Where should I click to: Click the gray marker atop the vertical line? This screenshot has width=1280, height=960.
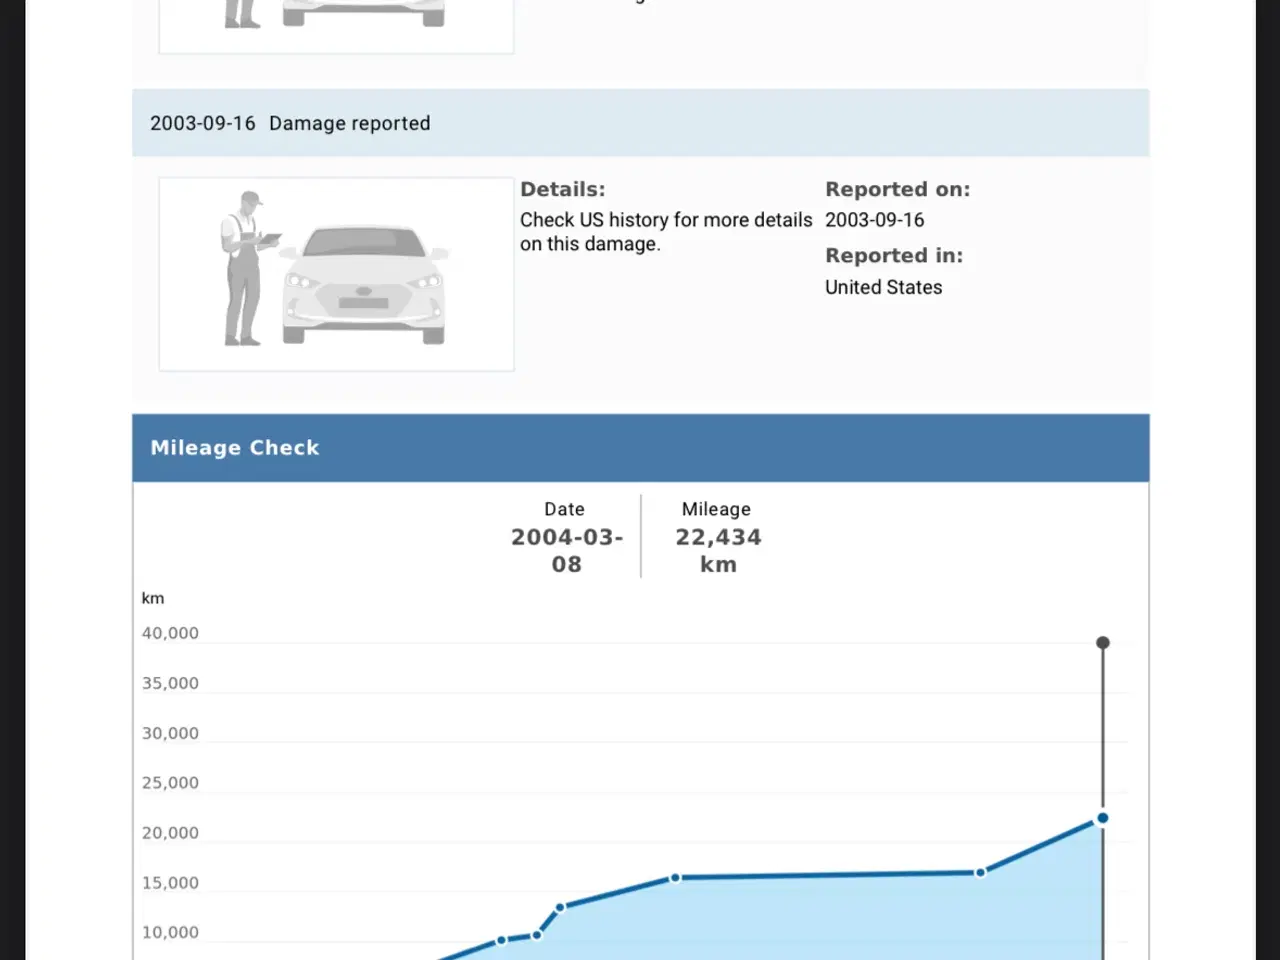coord(1102,643)
